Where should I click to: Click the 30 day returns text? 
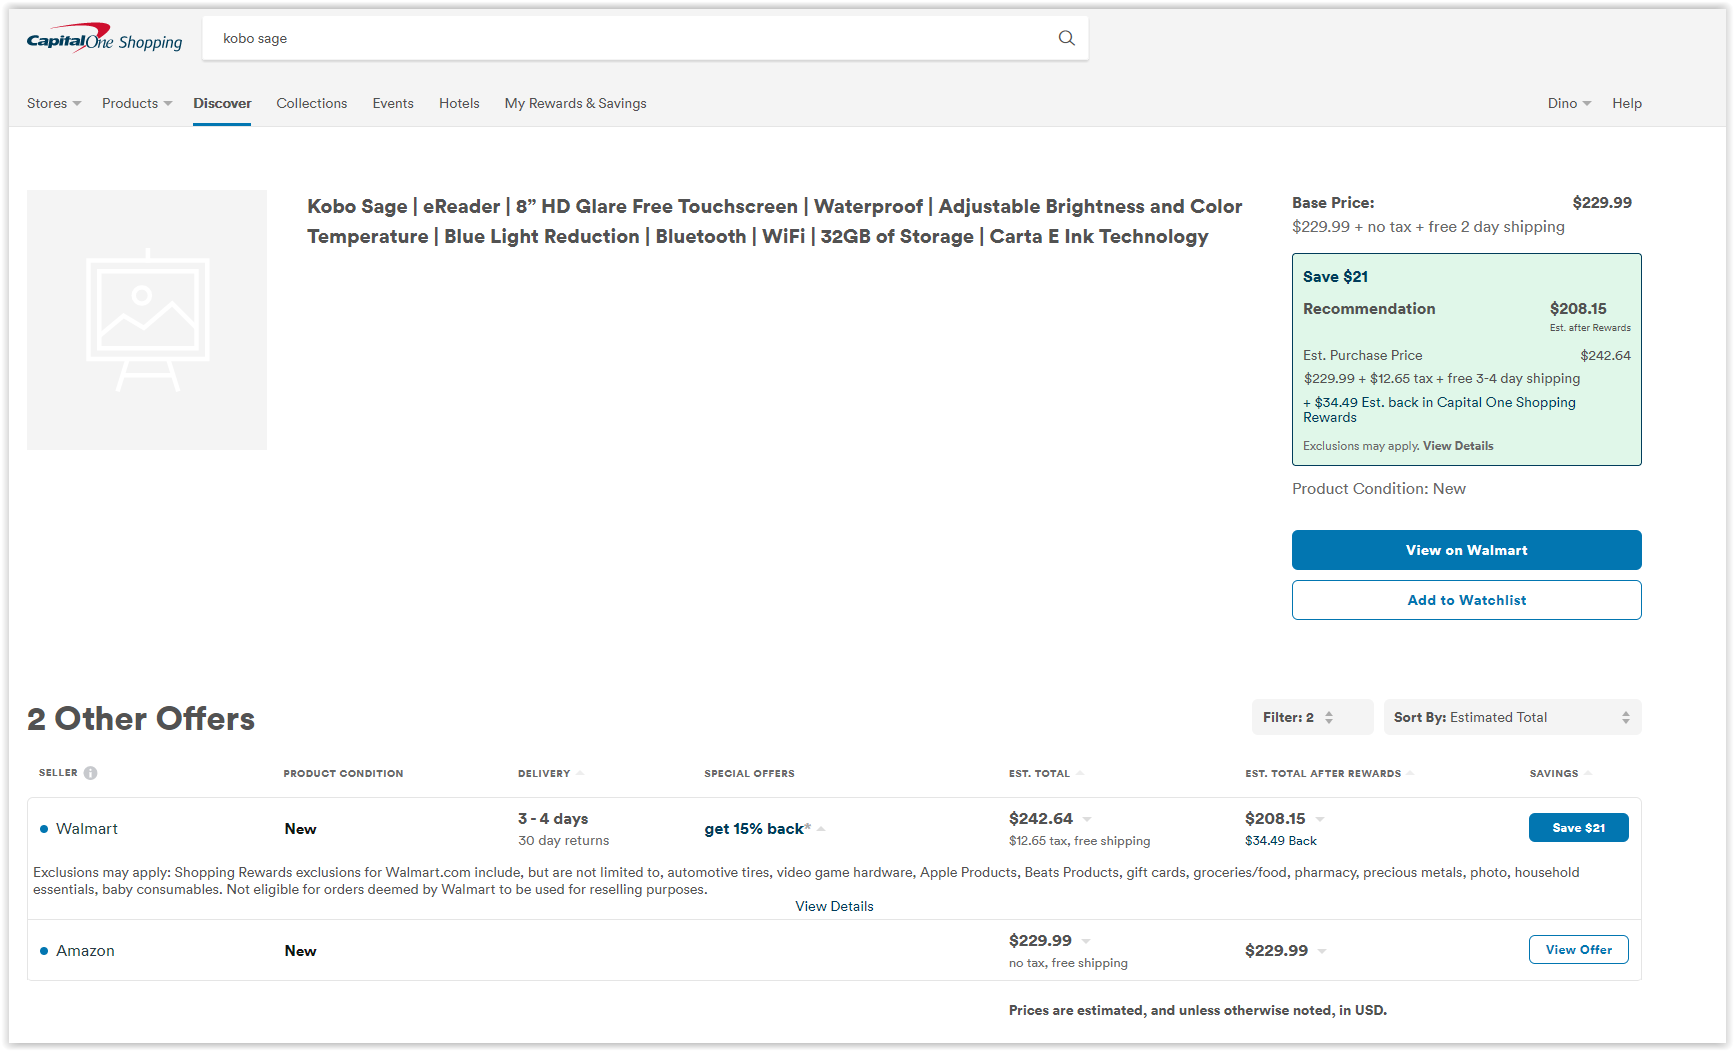pos(563,841)
